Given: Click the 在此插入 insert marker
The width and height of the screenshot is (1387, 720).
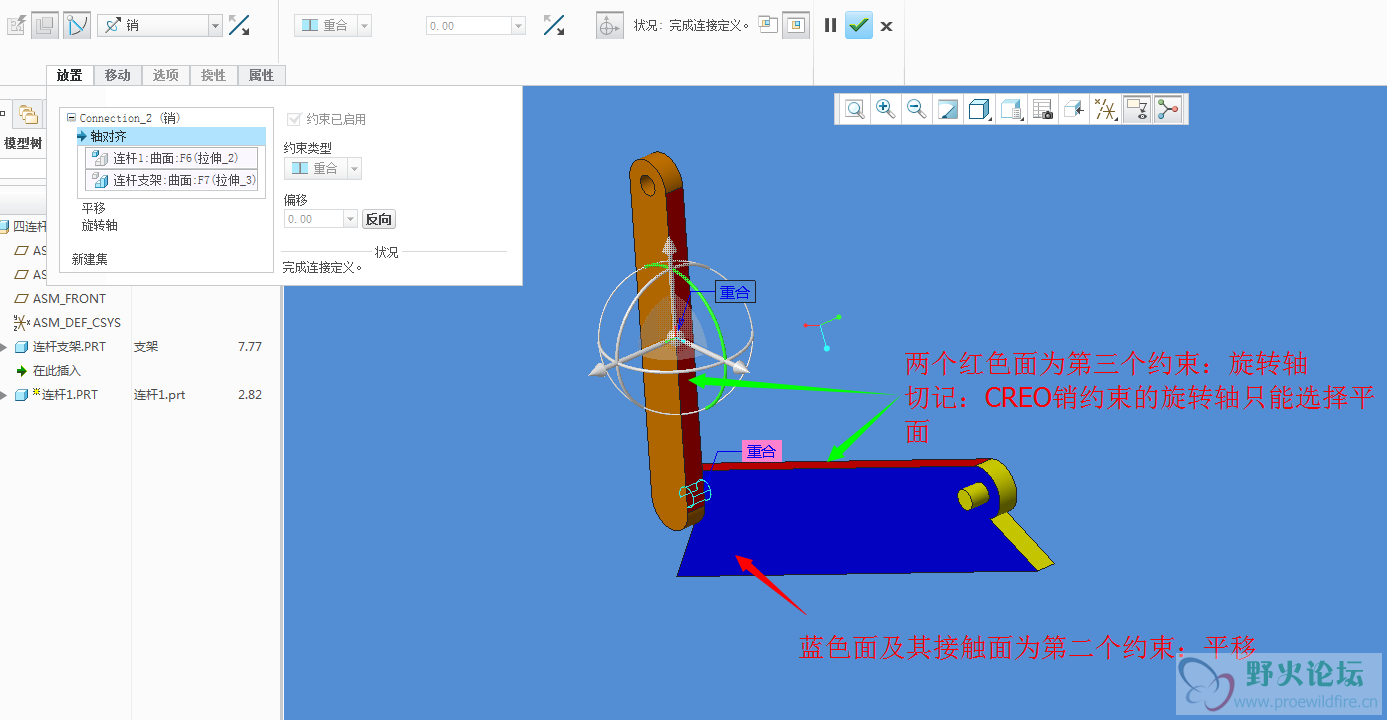Looking at the screenshot, I should pyautogui.click(x=56, y=371).
